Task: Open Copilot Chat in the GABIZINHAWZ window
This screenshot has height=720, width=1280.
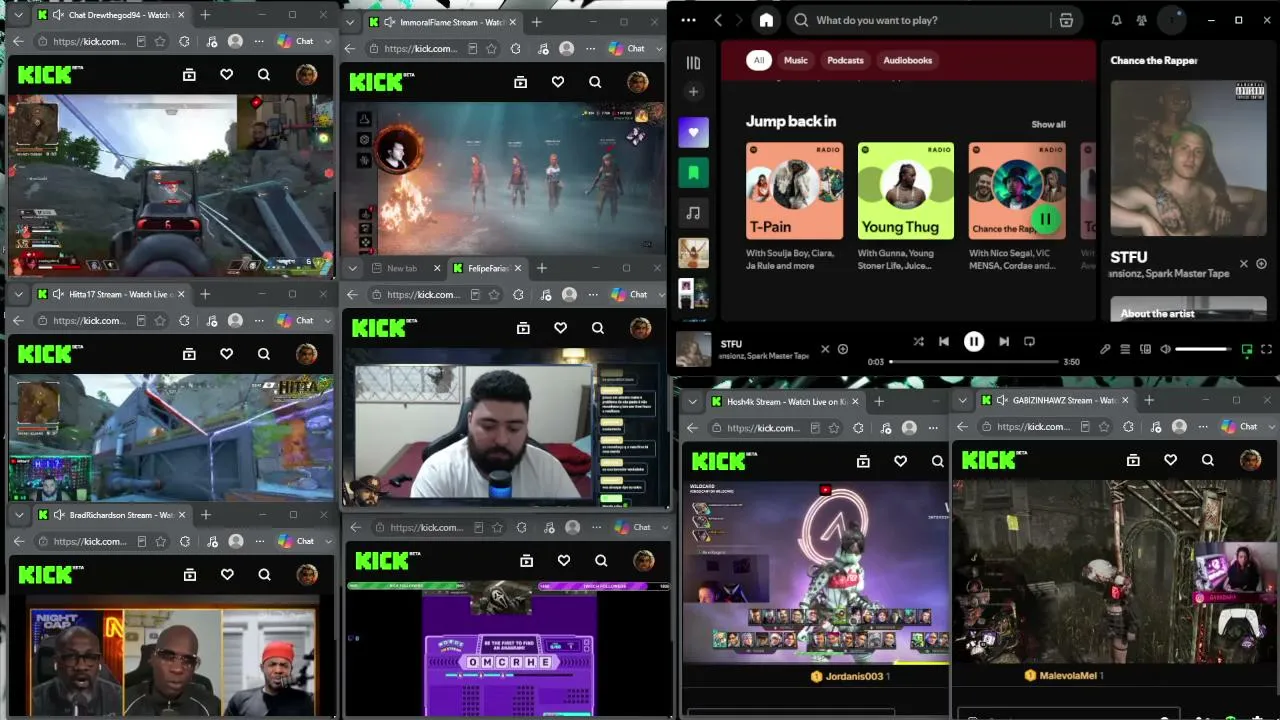Action: point(1239,427)
